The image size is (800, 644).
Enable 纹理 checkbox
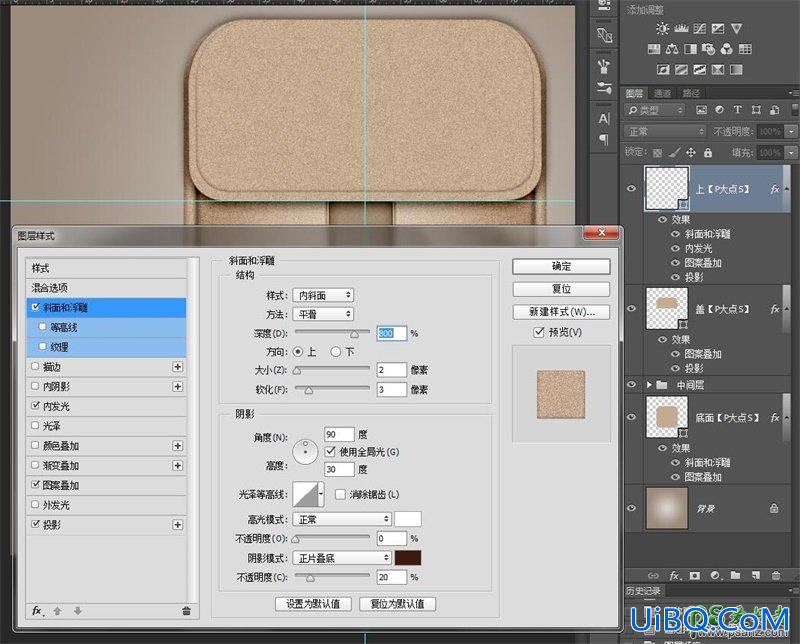point(42,346)
